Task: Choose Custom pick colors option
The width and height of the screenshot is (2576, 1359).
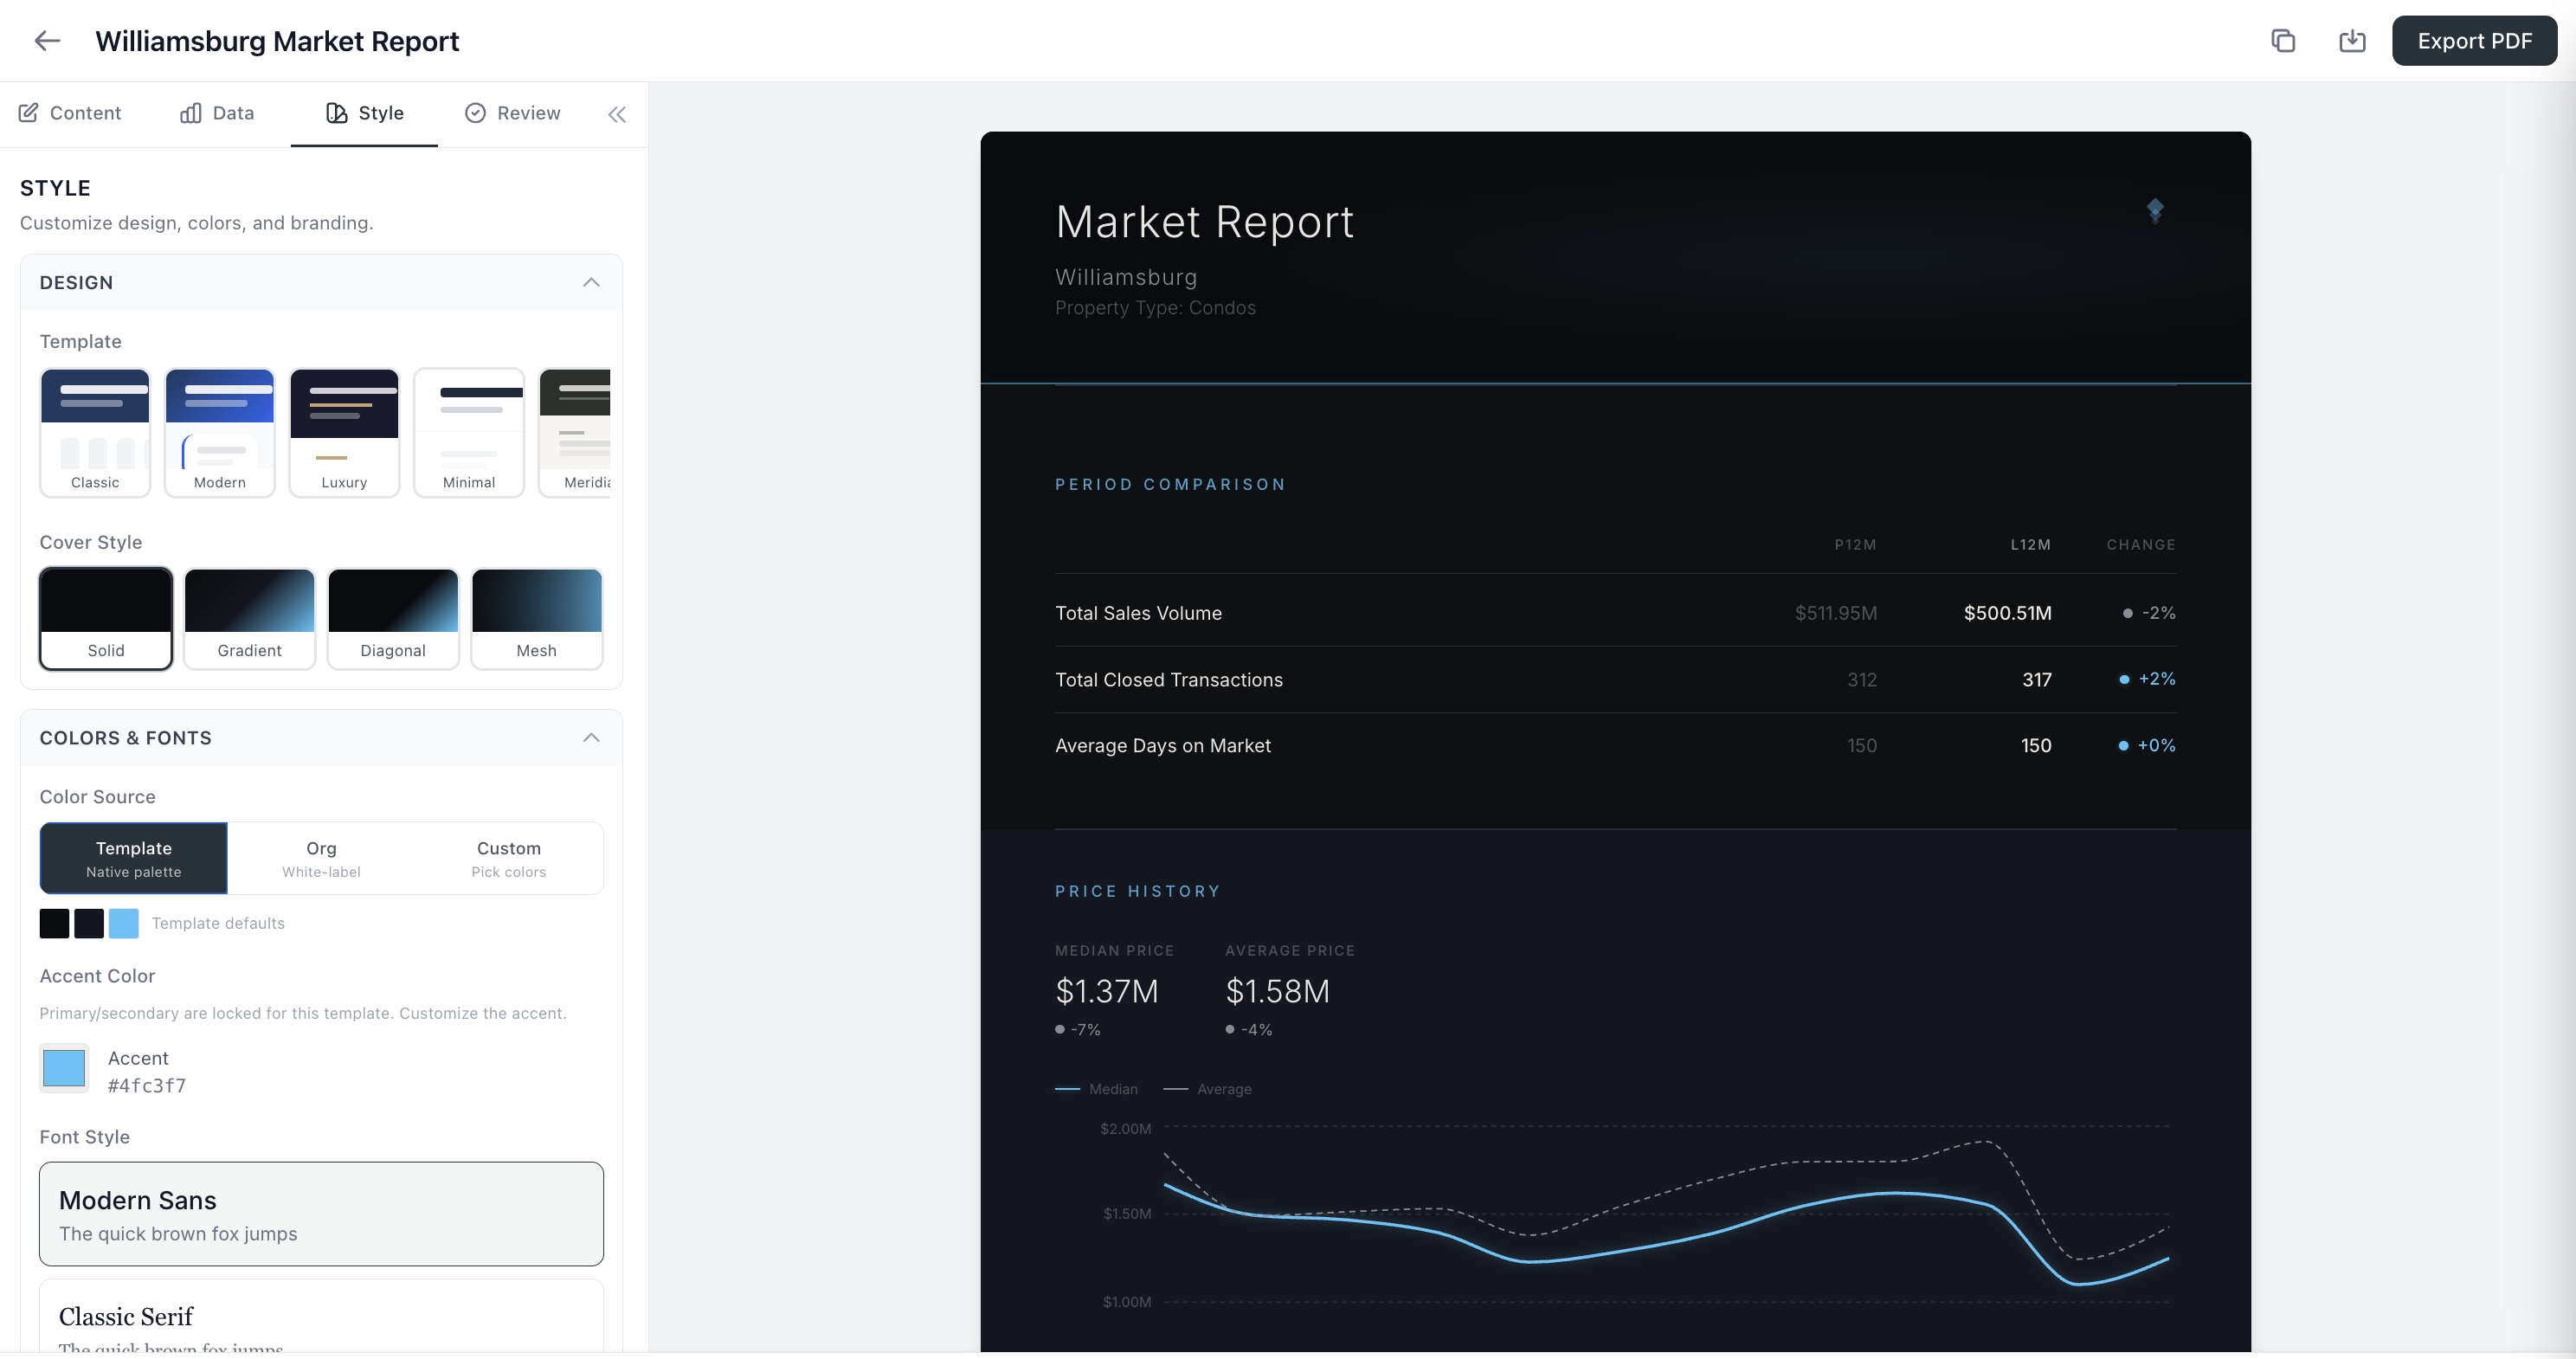Action: 508,858
